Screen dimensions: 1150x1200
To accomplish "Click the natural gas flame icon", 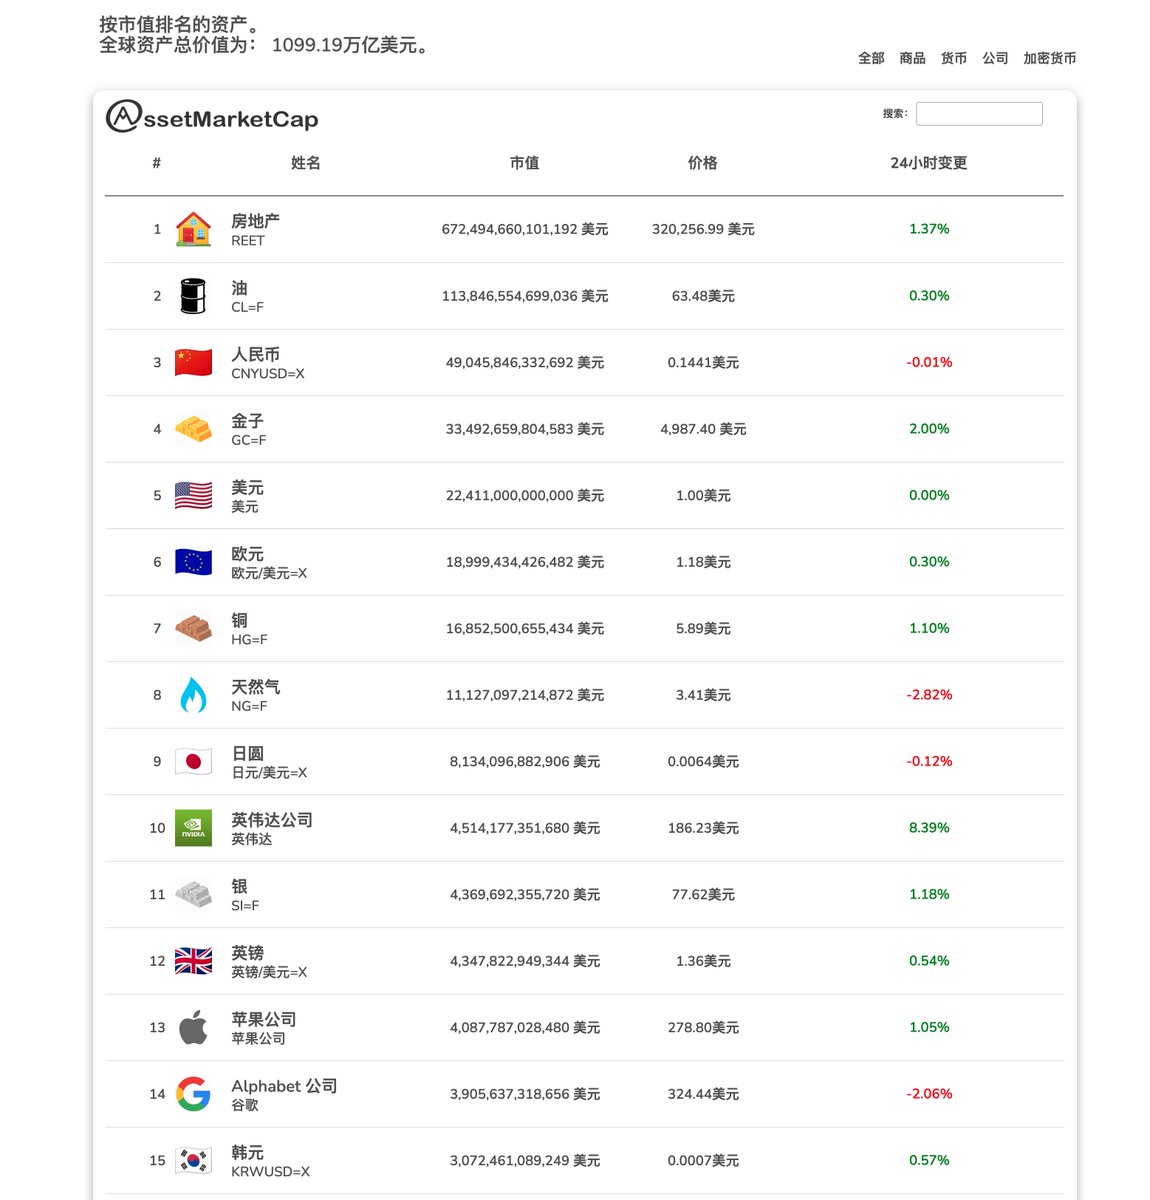I will (x=193, y=695).
